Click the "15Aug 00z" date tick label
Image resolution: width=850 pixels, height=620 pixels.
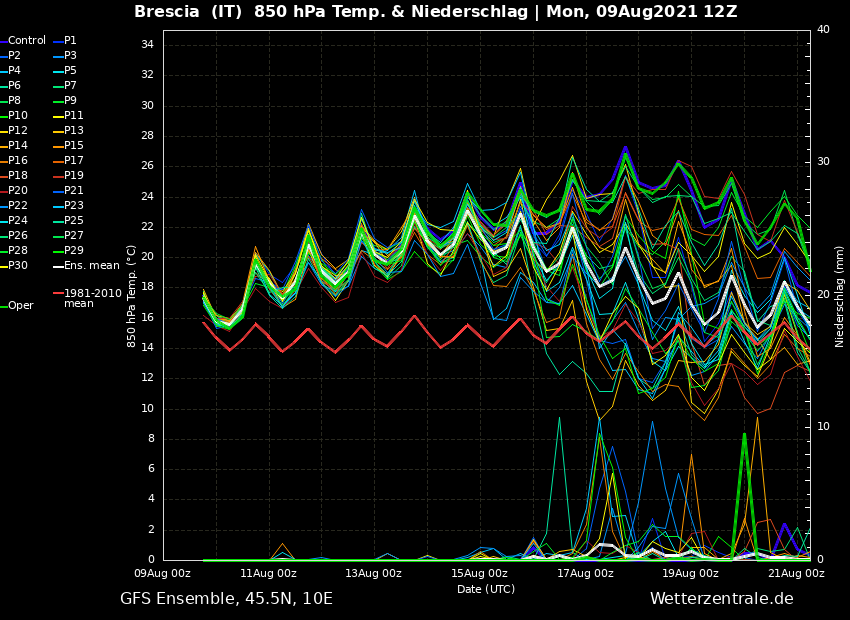(x=479, y=573)
